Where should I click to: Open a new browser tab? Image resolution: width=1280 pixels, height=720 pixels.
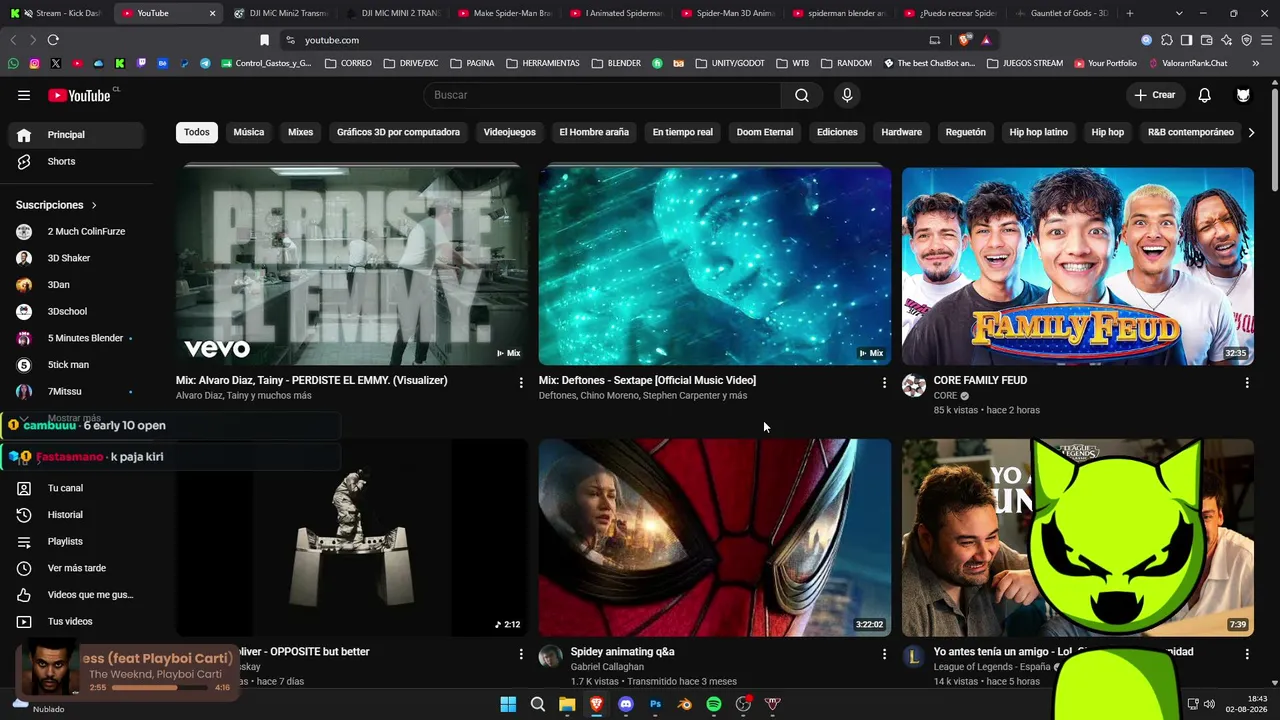click(x=1130, y=13)
